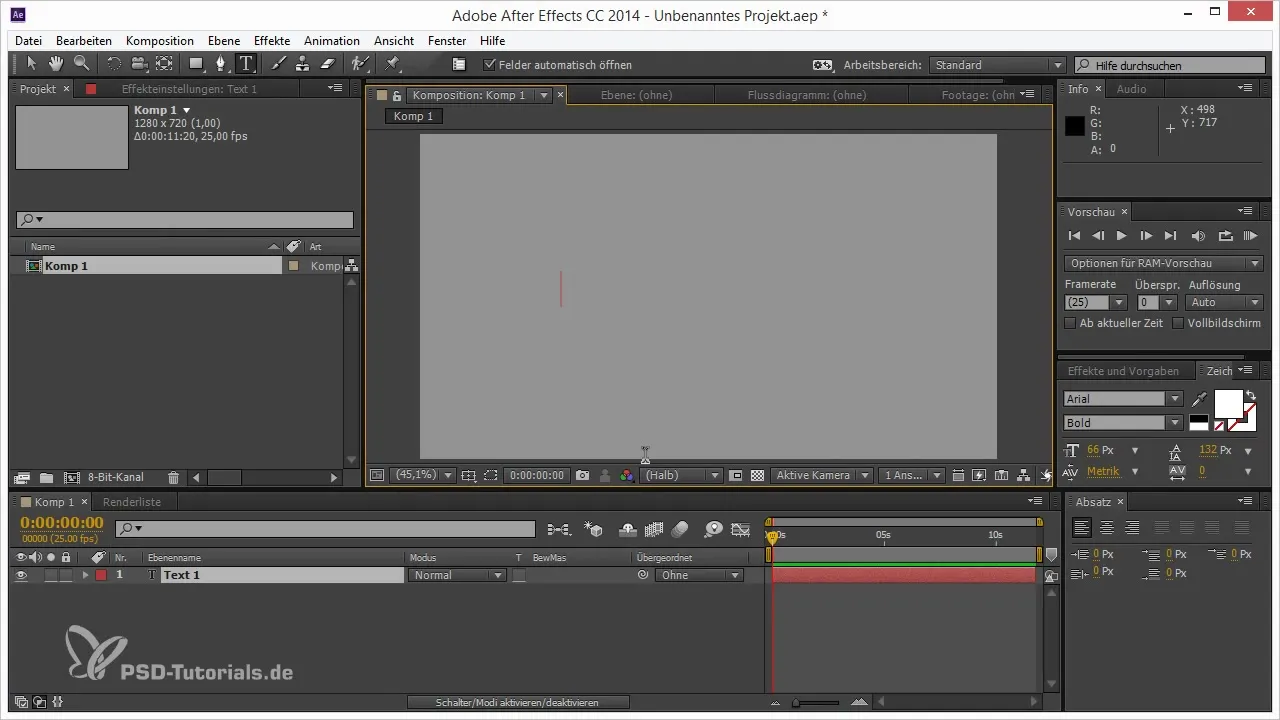Select the Eraser tool
This screenshot has width=1280, height=720.
[328, 64]
